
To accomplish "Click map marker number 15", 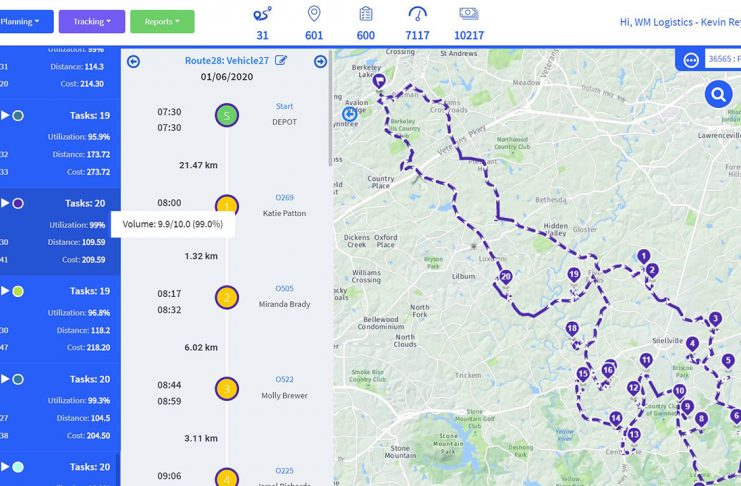I will tap(583, 375).
